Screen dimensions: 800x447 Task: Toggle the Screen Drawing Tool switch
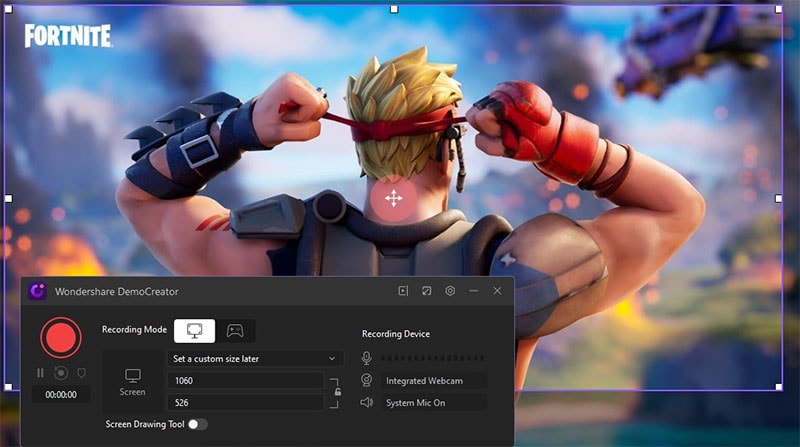pyautogui.click(x=197, y=424)
